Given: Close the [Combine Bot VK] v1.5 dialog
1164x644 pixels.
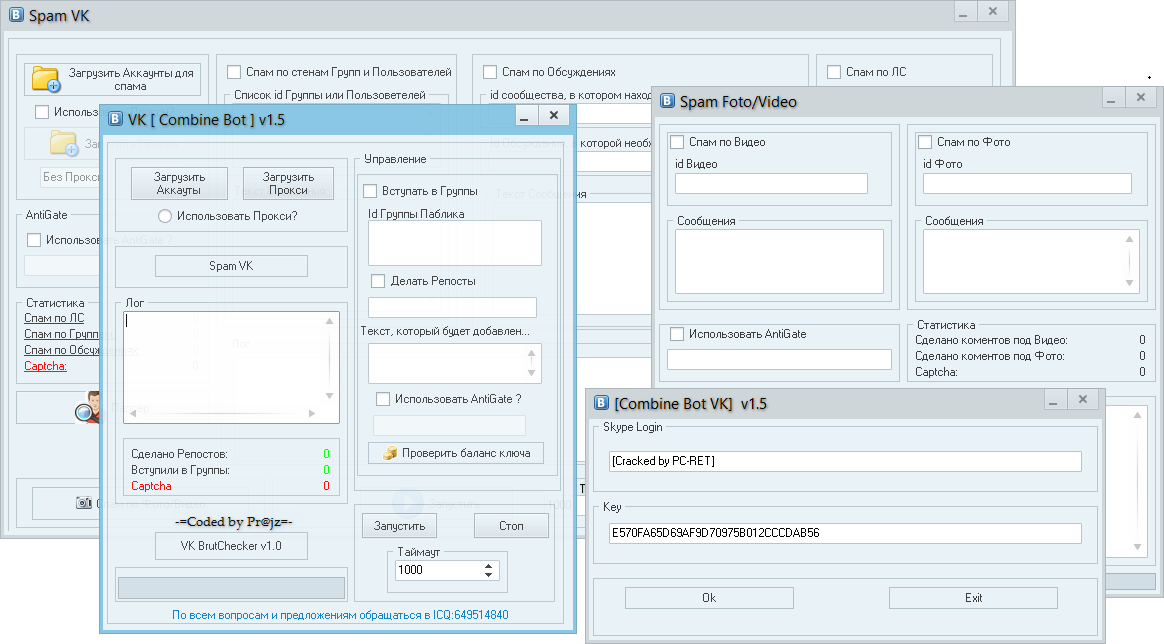Looking at the screenshot, I should [1083, 399].
